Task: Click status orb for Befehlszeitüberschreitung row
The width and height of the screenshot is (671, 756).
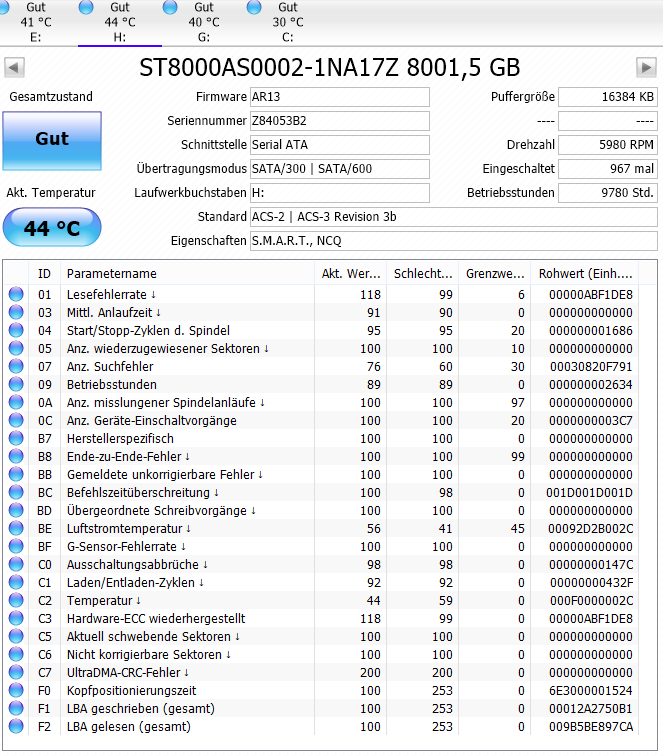Action: [16, 492]
